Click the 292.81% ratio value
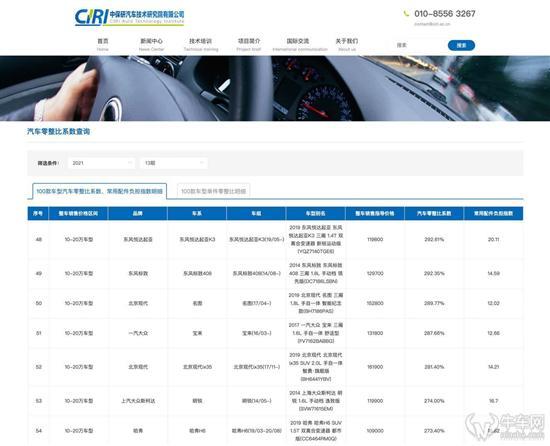This screenshot has height=446, width=550. tap(434, 239)
